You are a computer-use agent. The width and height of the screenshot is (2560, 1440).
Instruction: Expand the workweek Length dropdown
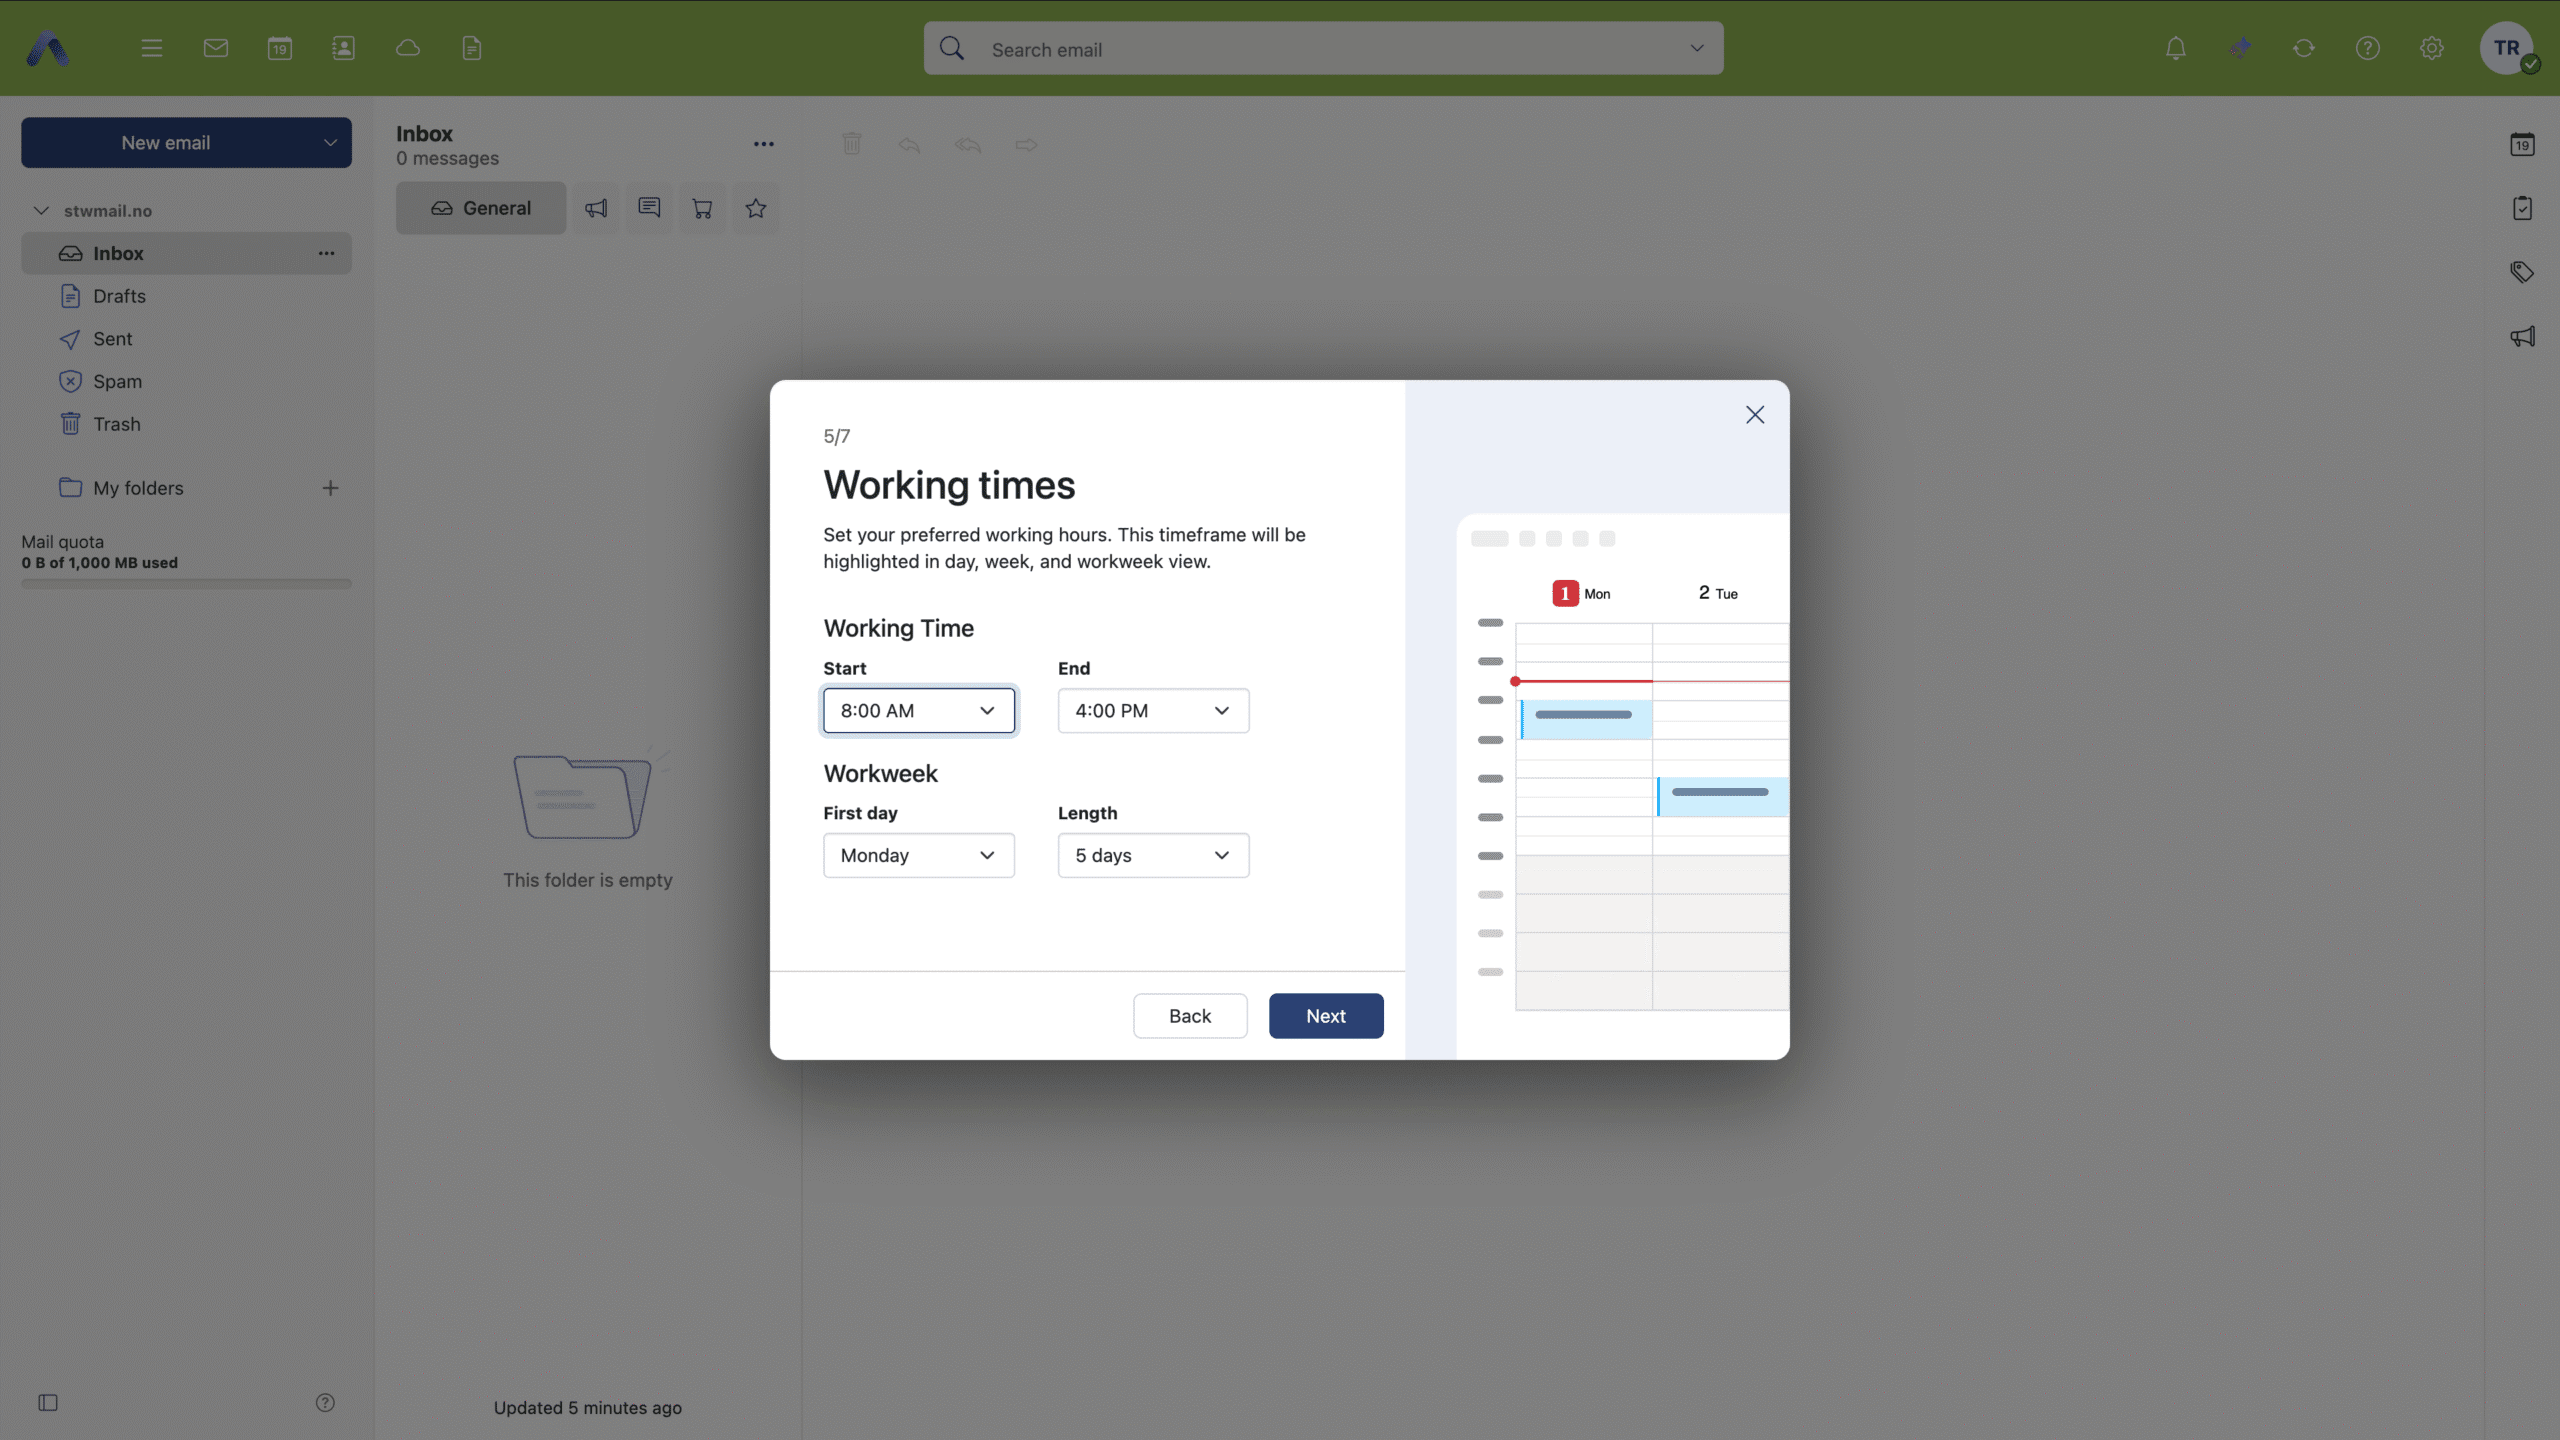pos(1153,855)
